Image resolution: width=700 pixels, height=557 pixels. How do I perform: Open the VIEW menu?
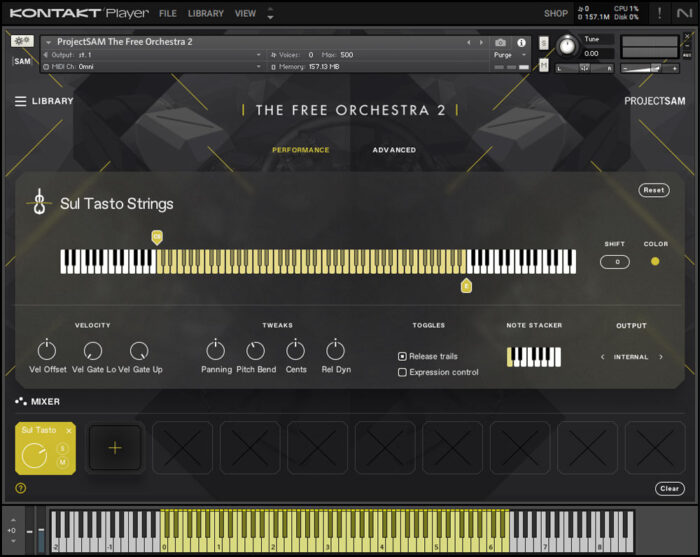(x=246, y=13)
